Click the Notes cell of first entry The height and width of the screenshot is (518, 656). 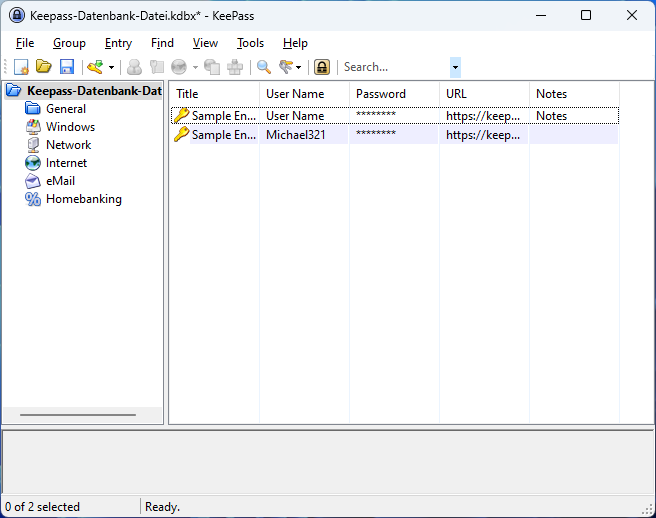(551, 116)
